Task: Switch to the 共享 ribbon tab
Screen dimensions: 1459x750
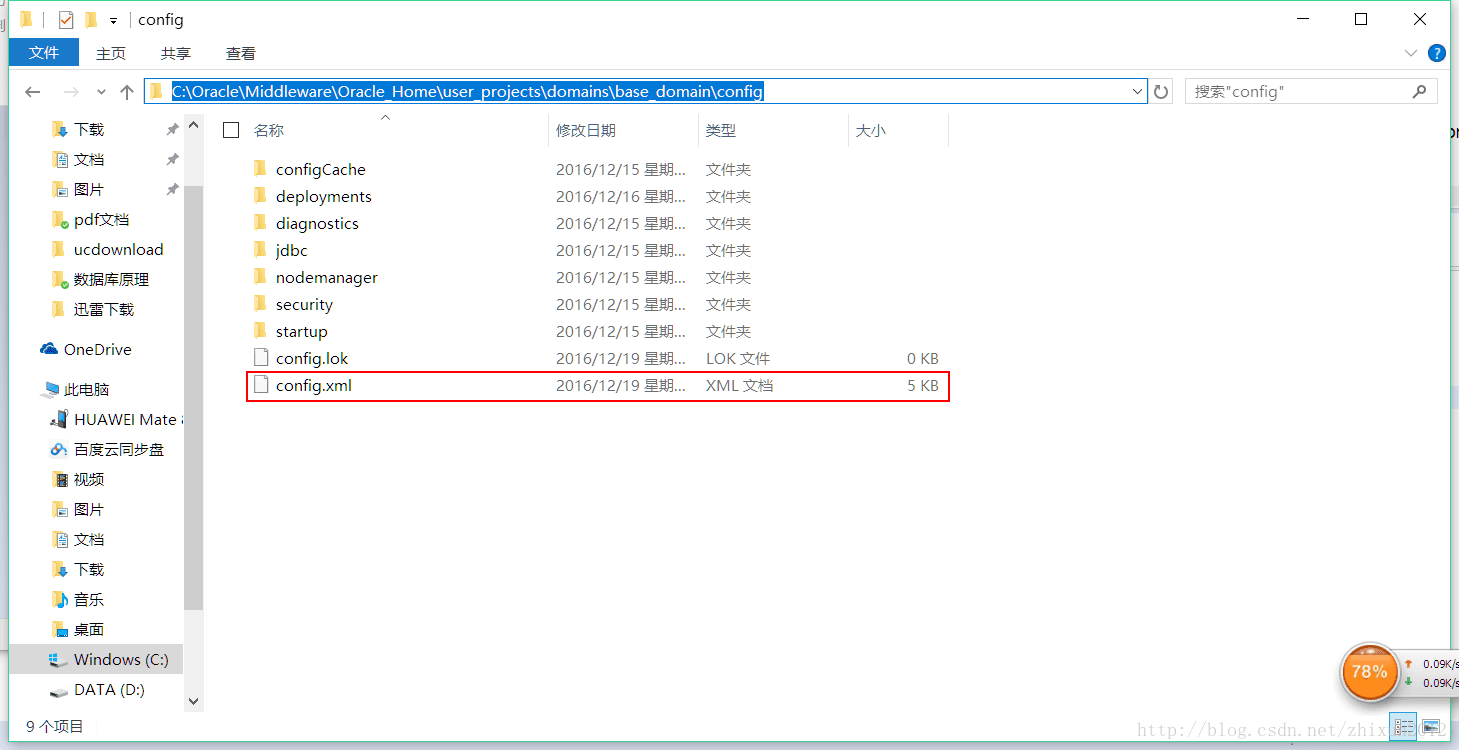Action: [176, 54]
